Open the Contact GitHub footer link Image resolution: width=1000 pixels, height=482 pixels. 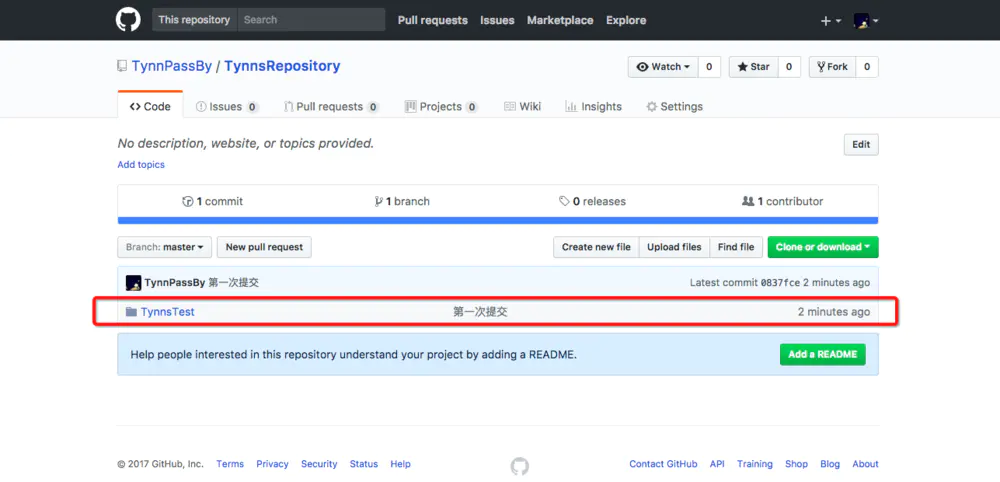tap(663, 464)
